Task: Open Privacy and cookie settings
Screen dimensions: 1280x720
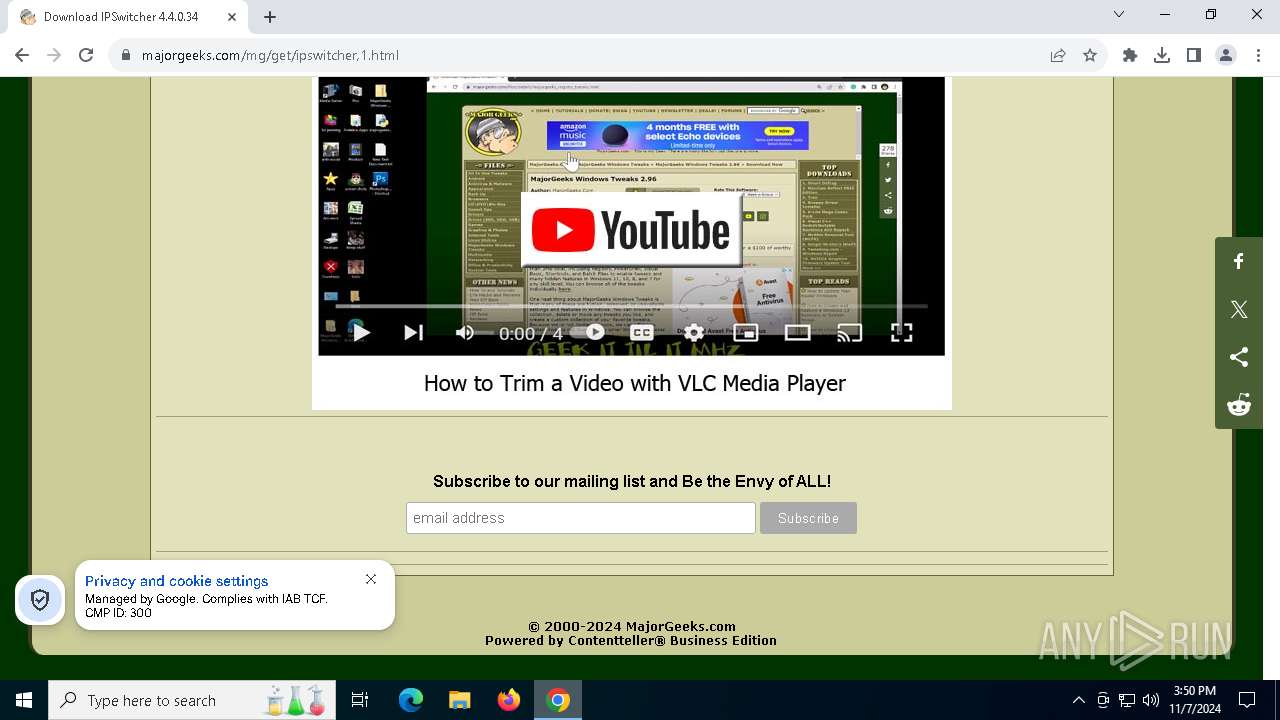Action: click(x=176, y=581)
